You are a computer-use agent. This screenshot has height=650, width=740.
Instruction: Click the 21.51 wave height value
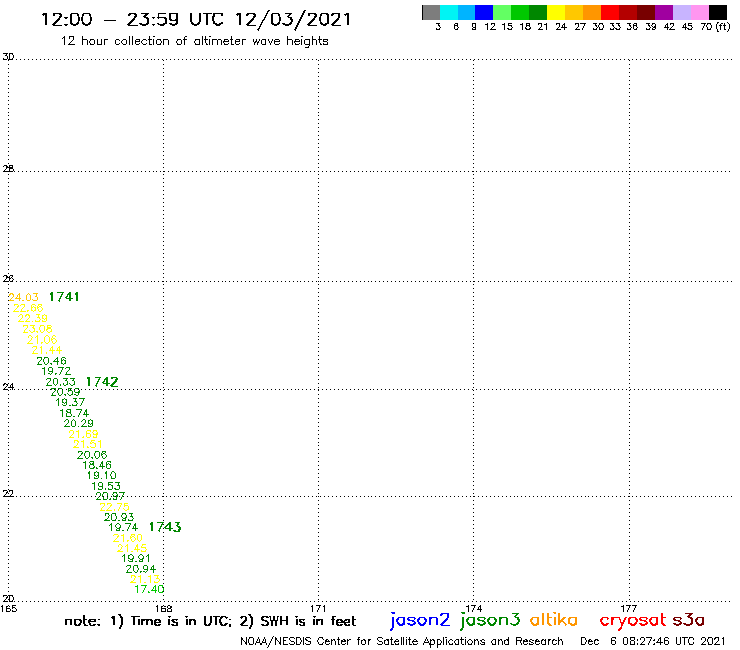click(88, 444)
